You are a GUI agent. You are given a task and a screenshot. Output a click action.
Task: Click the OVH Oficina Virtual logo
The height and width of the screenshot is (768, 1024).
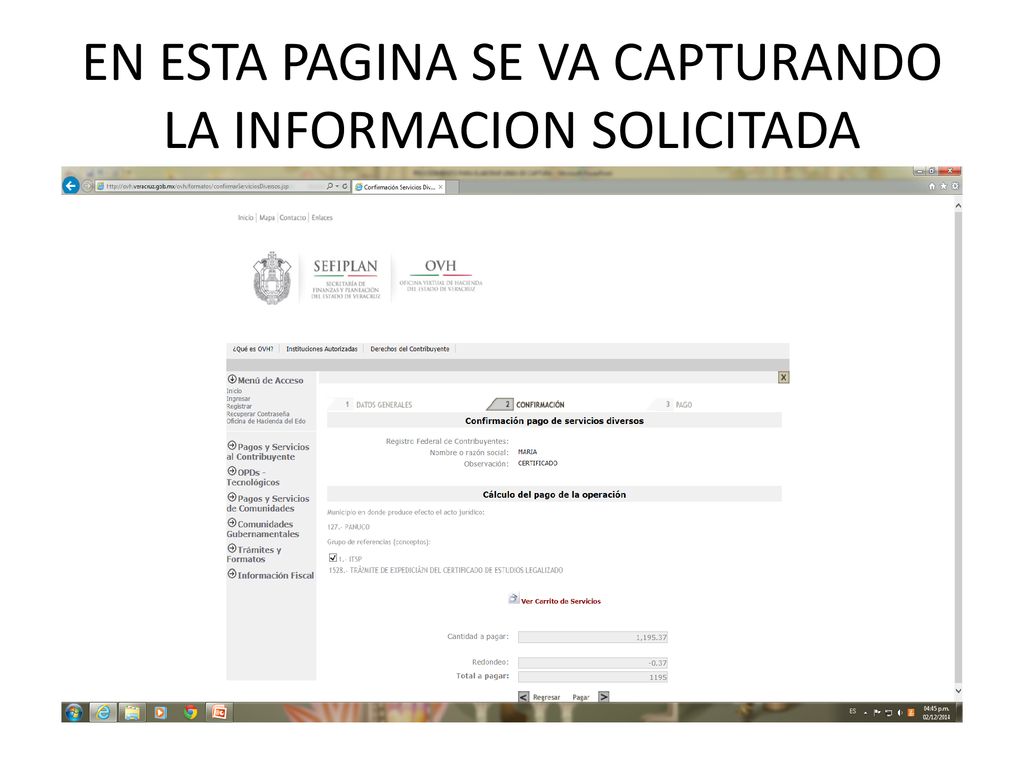point(441,275)
